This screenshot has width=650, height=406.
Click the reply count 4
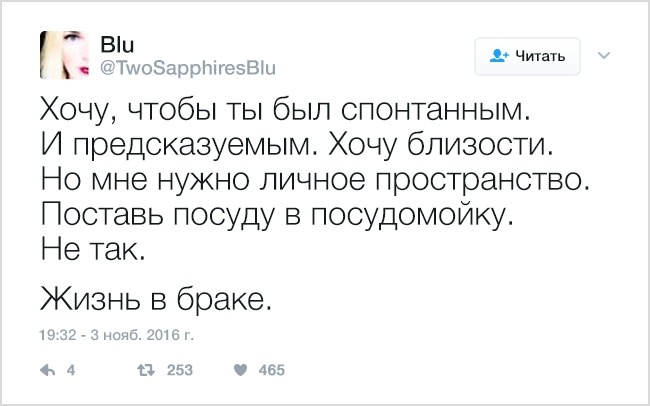pos(71,369)
